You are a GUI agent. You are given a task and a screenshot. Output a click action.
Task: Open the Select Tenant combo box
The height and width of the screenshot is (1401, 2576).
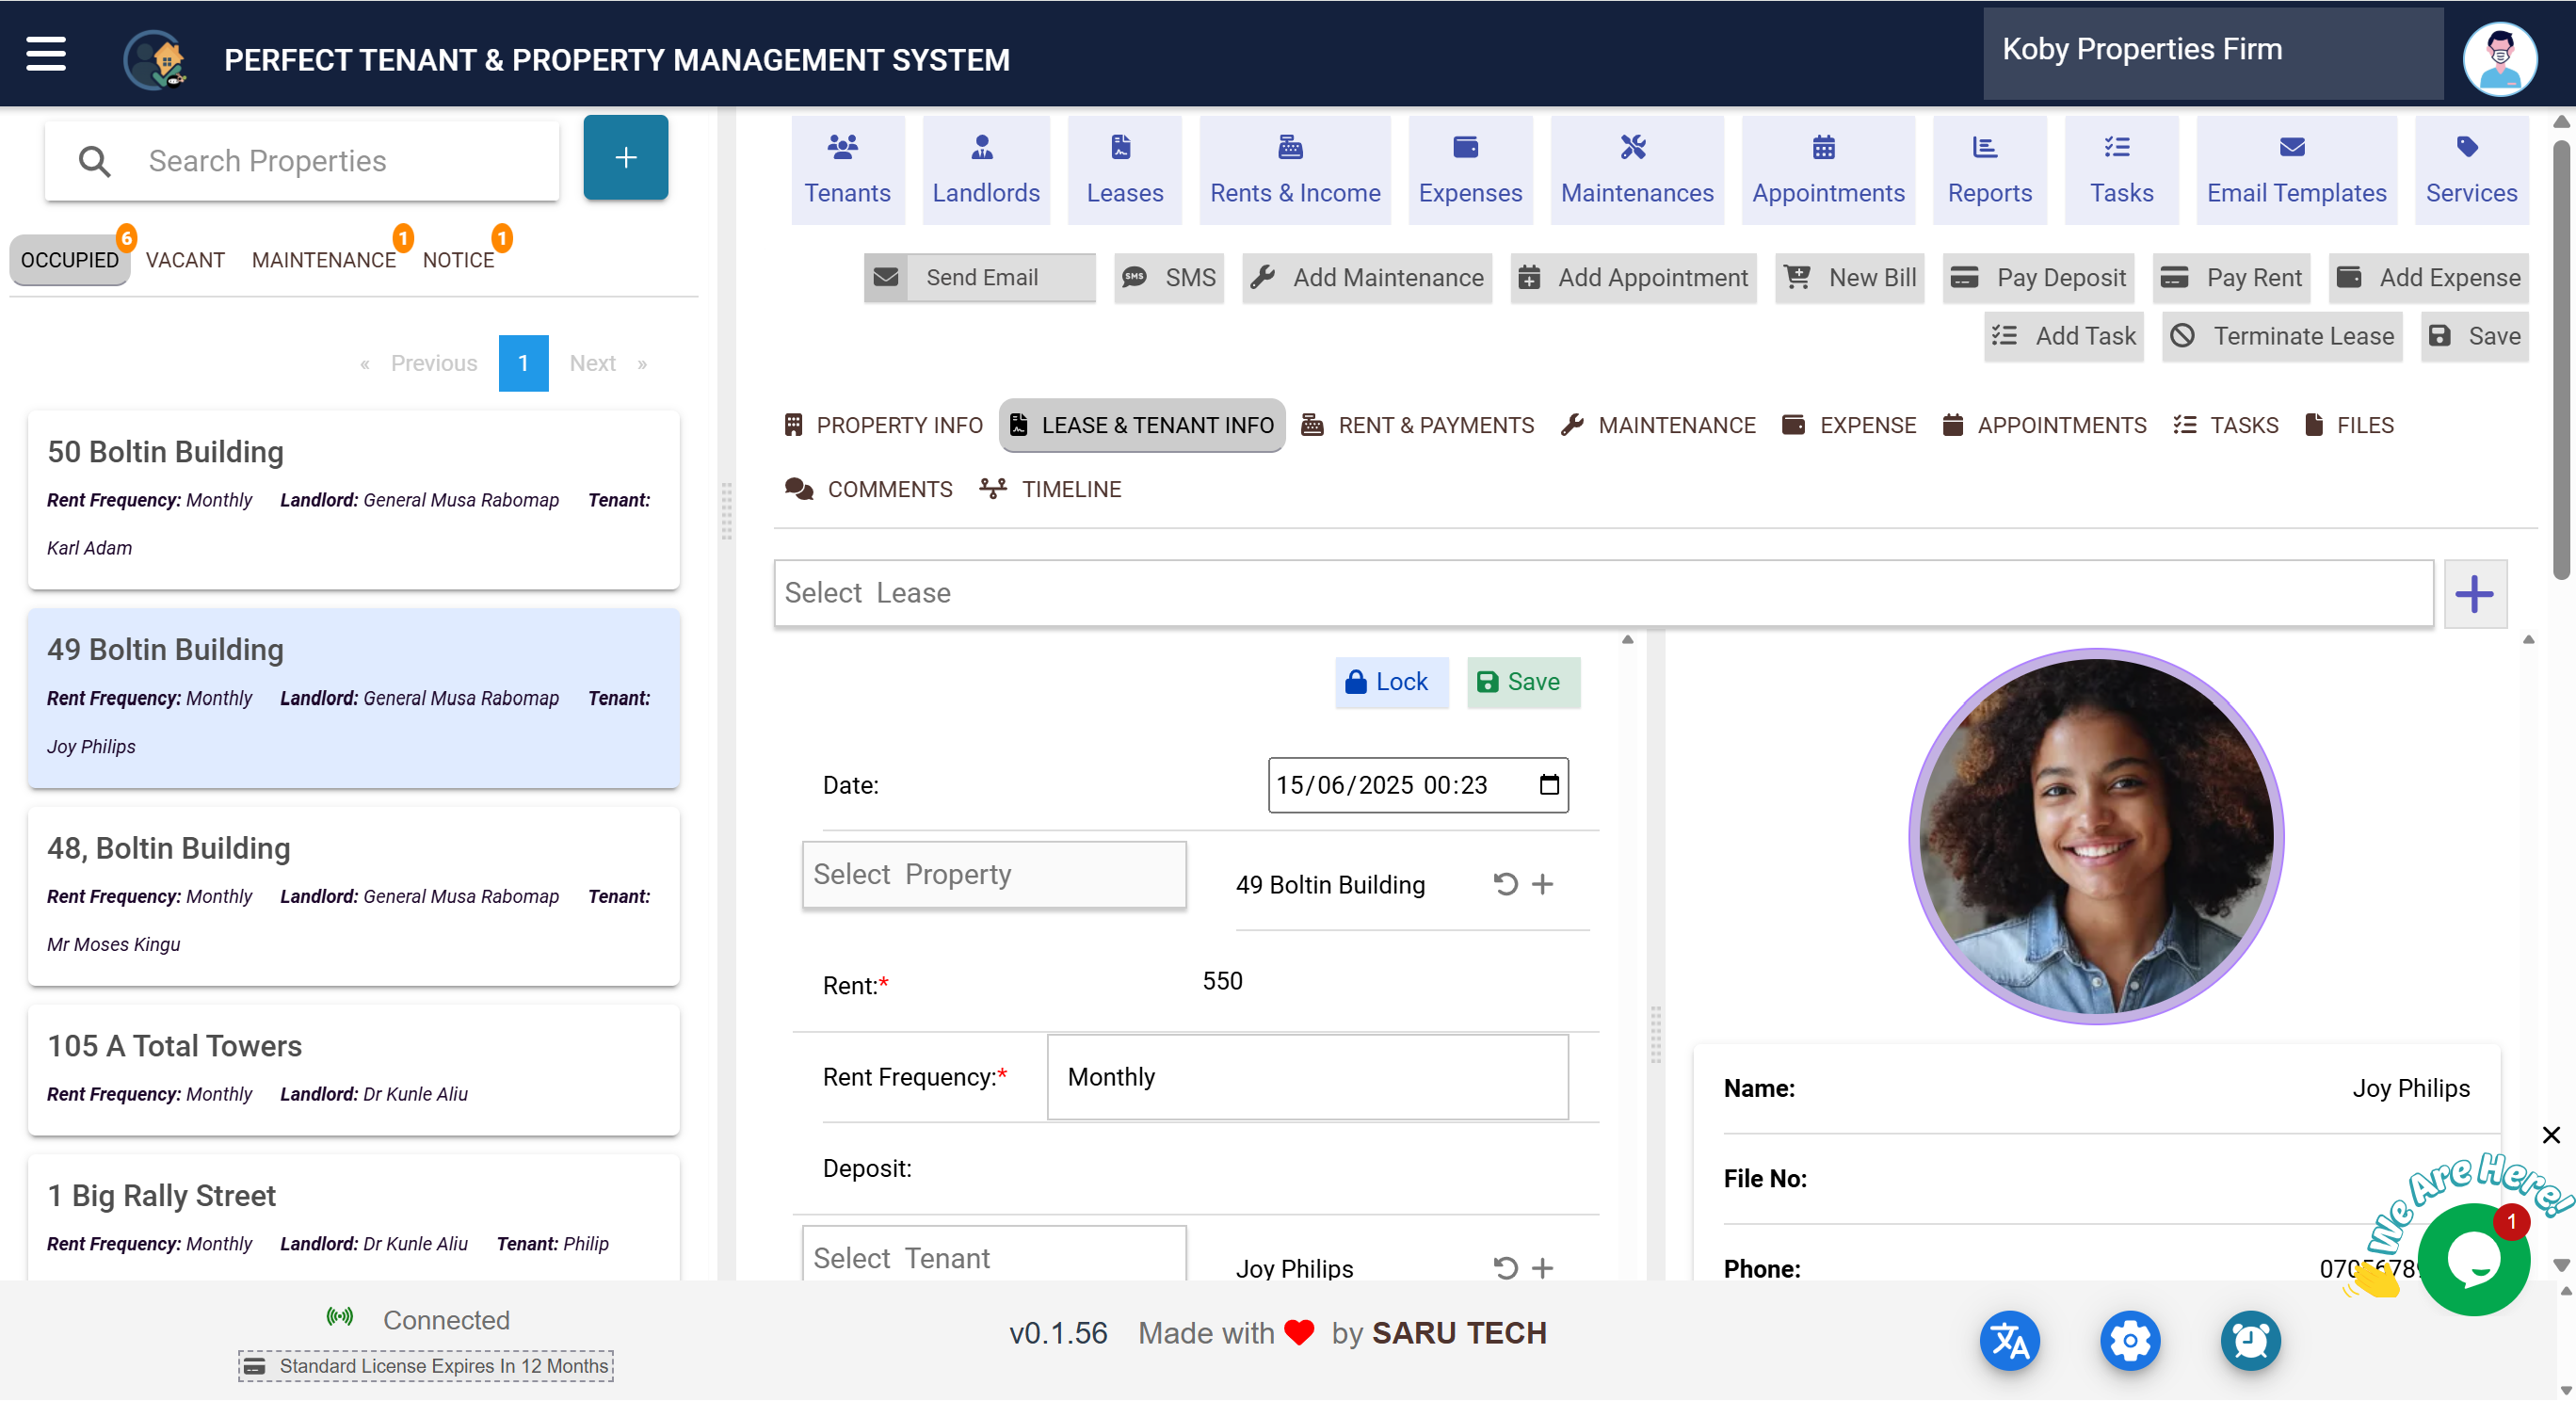pos(994,1254)
